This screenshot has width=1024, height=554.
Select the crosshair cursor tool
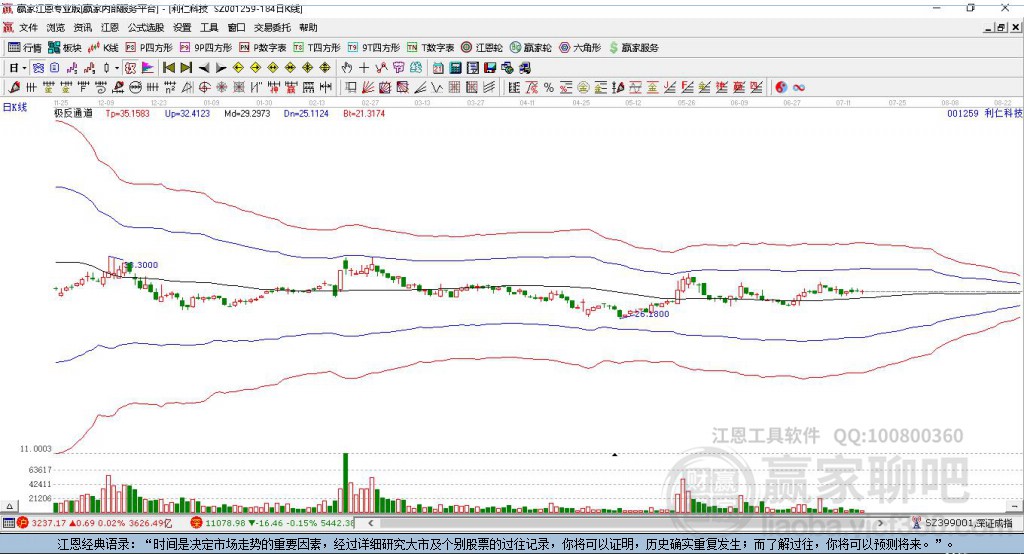pos(364,68)
